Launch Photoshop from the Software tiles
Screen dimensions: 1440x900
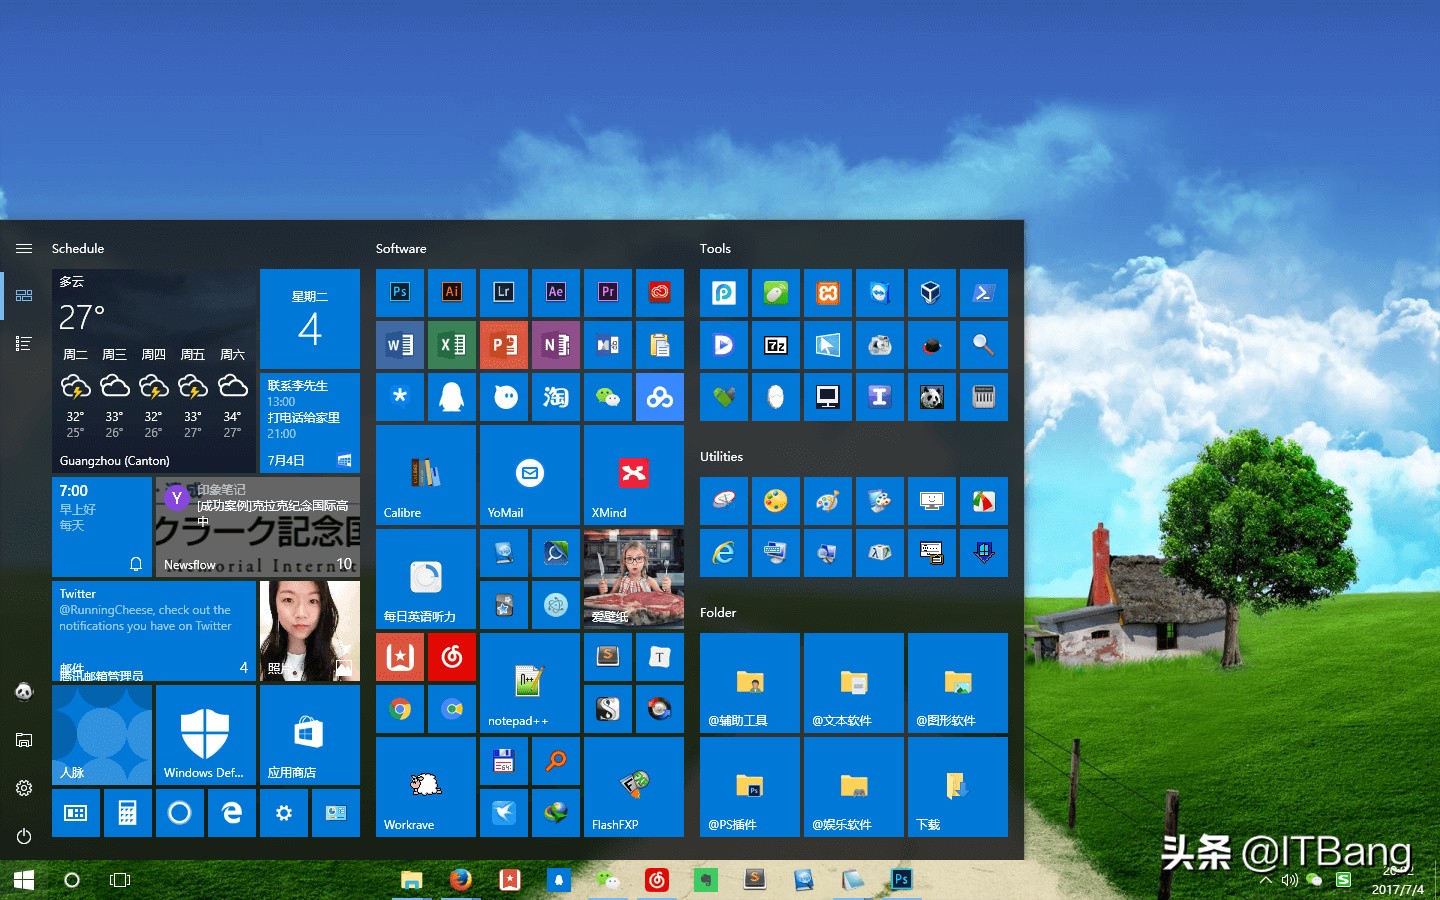(399, 292)
